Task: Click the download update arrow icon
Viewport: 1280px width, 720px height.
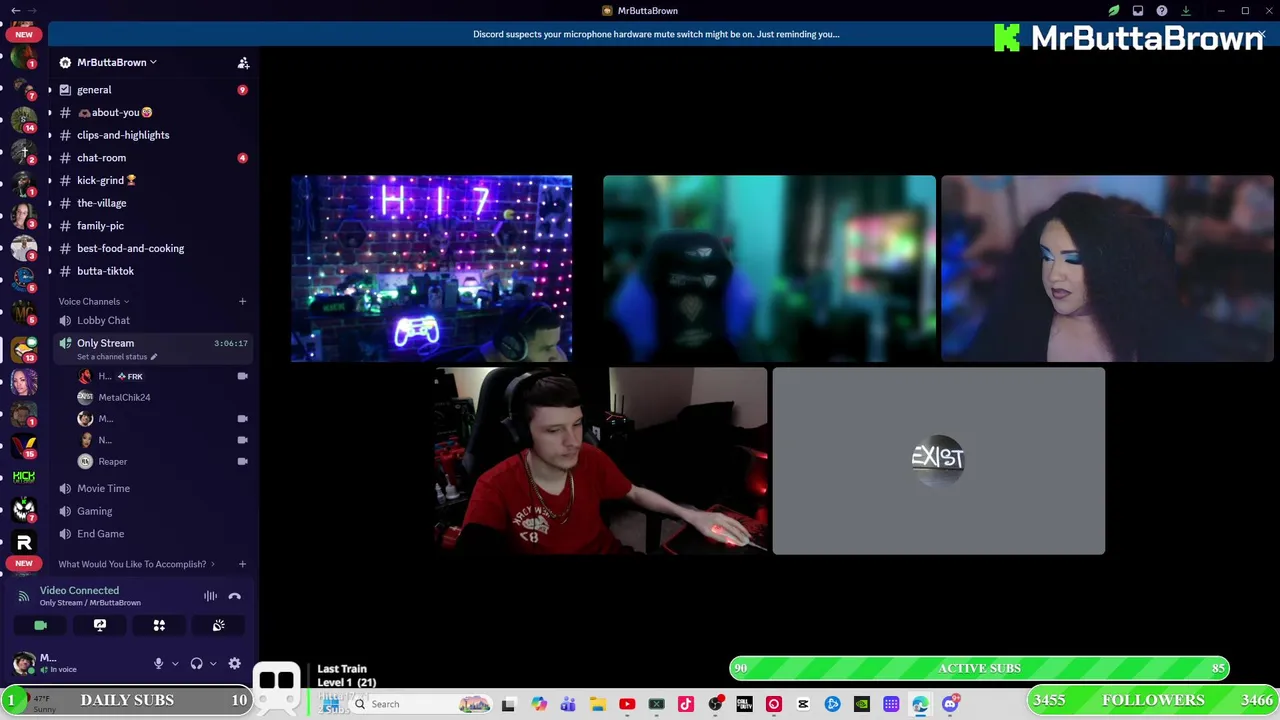Action: coord(1186,11)
